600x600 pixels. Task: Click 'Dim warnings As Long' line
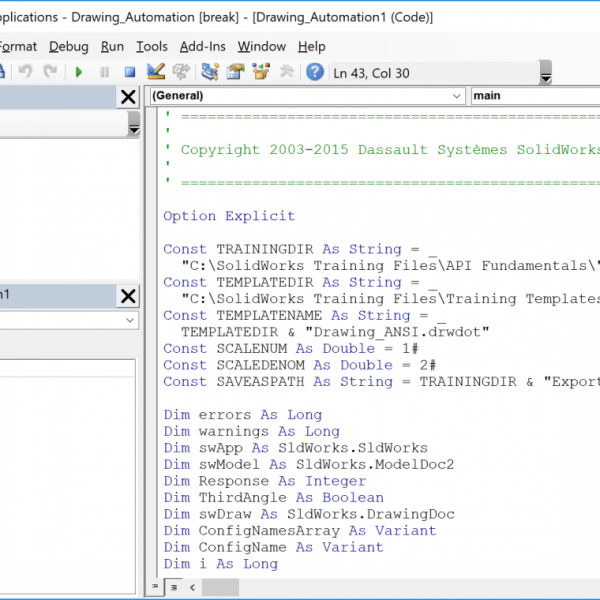point(252,431)
